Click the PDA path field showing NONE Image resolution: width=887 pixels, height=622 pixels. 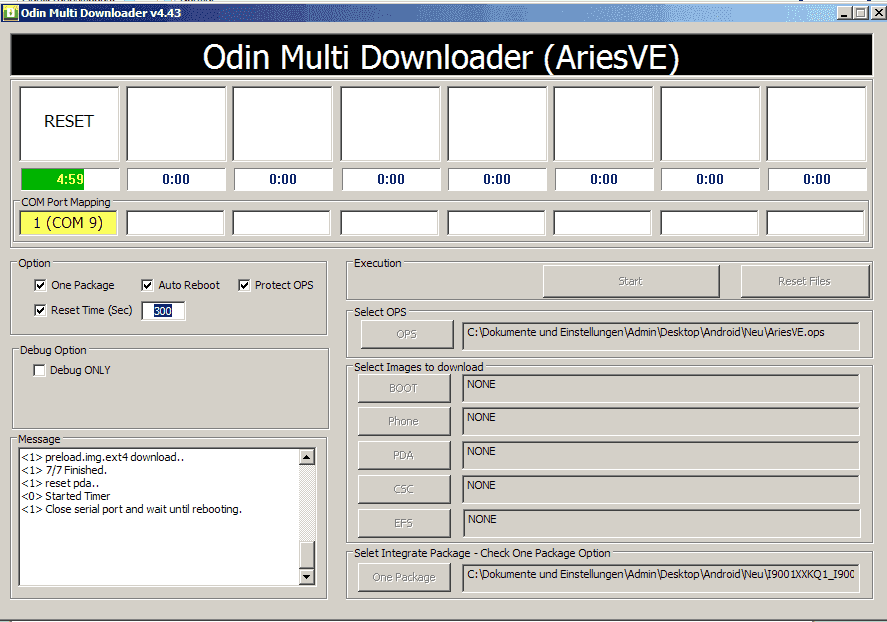coord(661,455)
